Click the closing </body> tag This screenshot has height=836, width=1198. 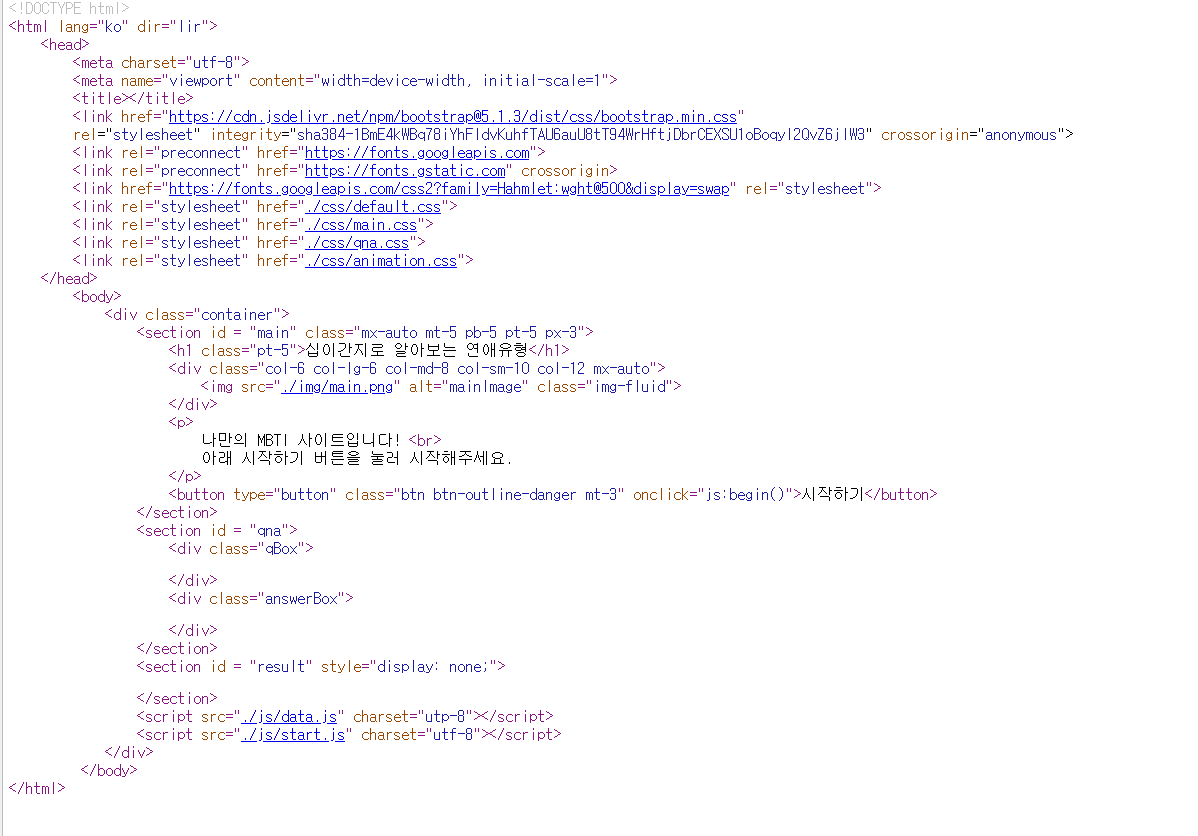109,770
